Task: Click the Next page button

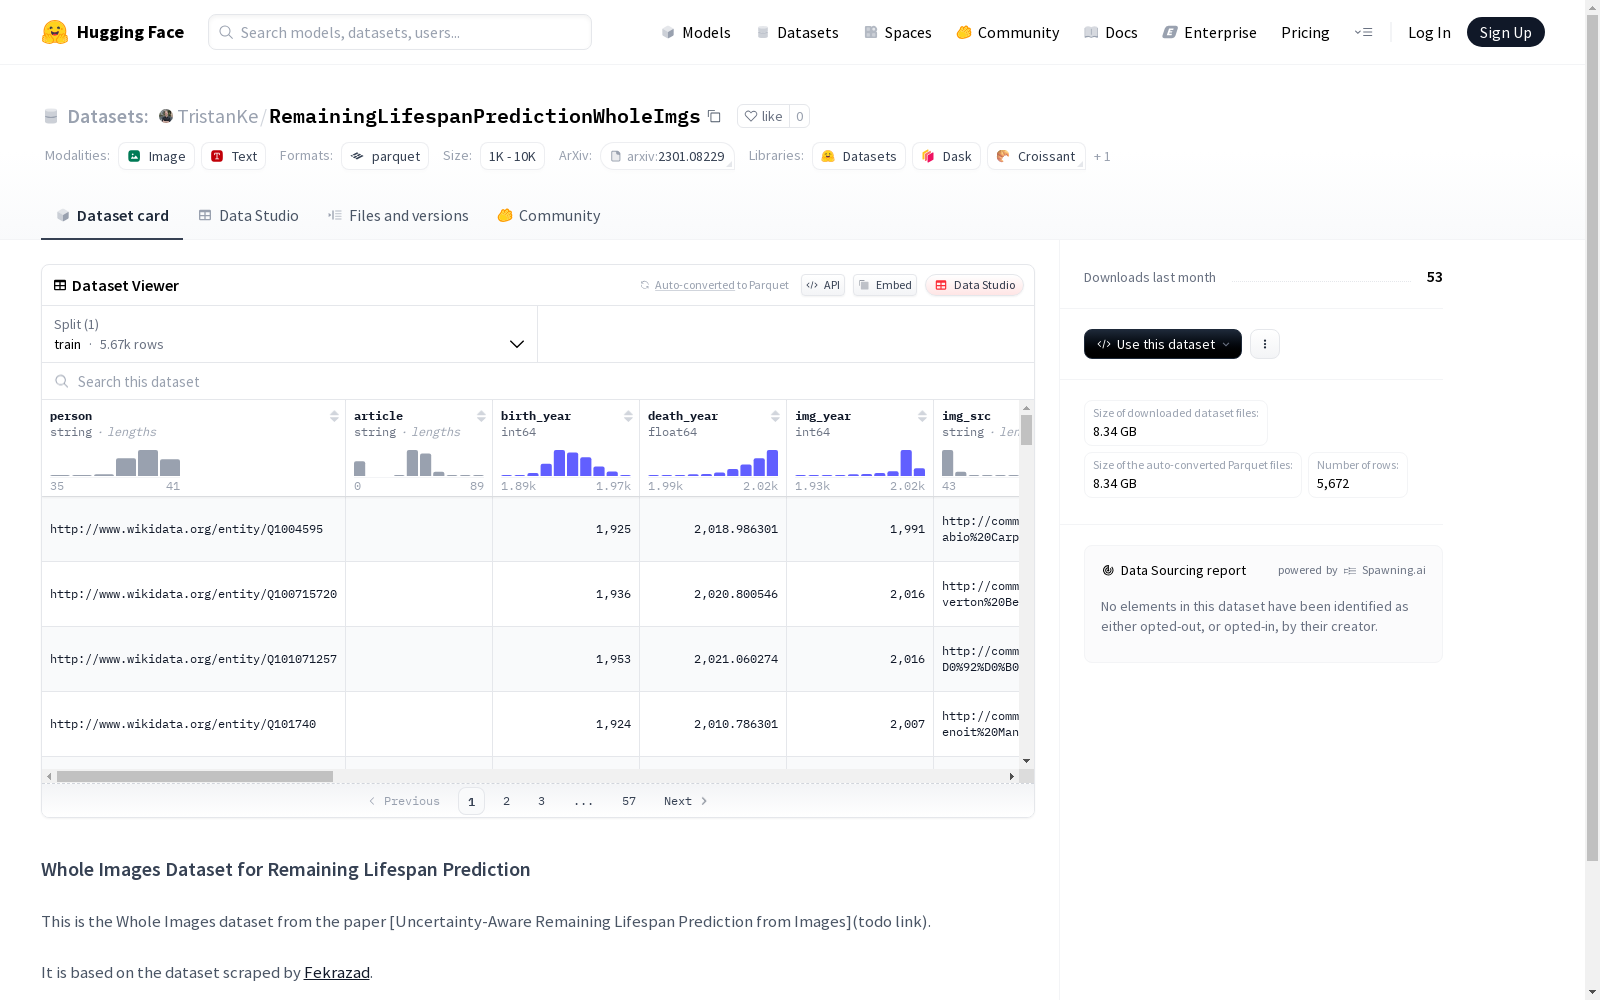Action: coord(686,801)
